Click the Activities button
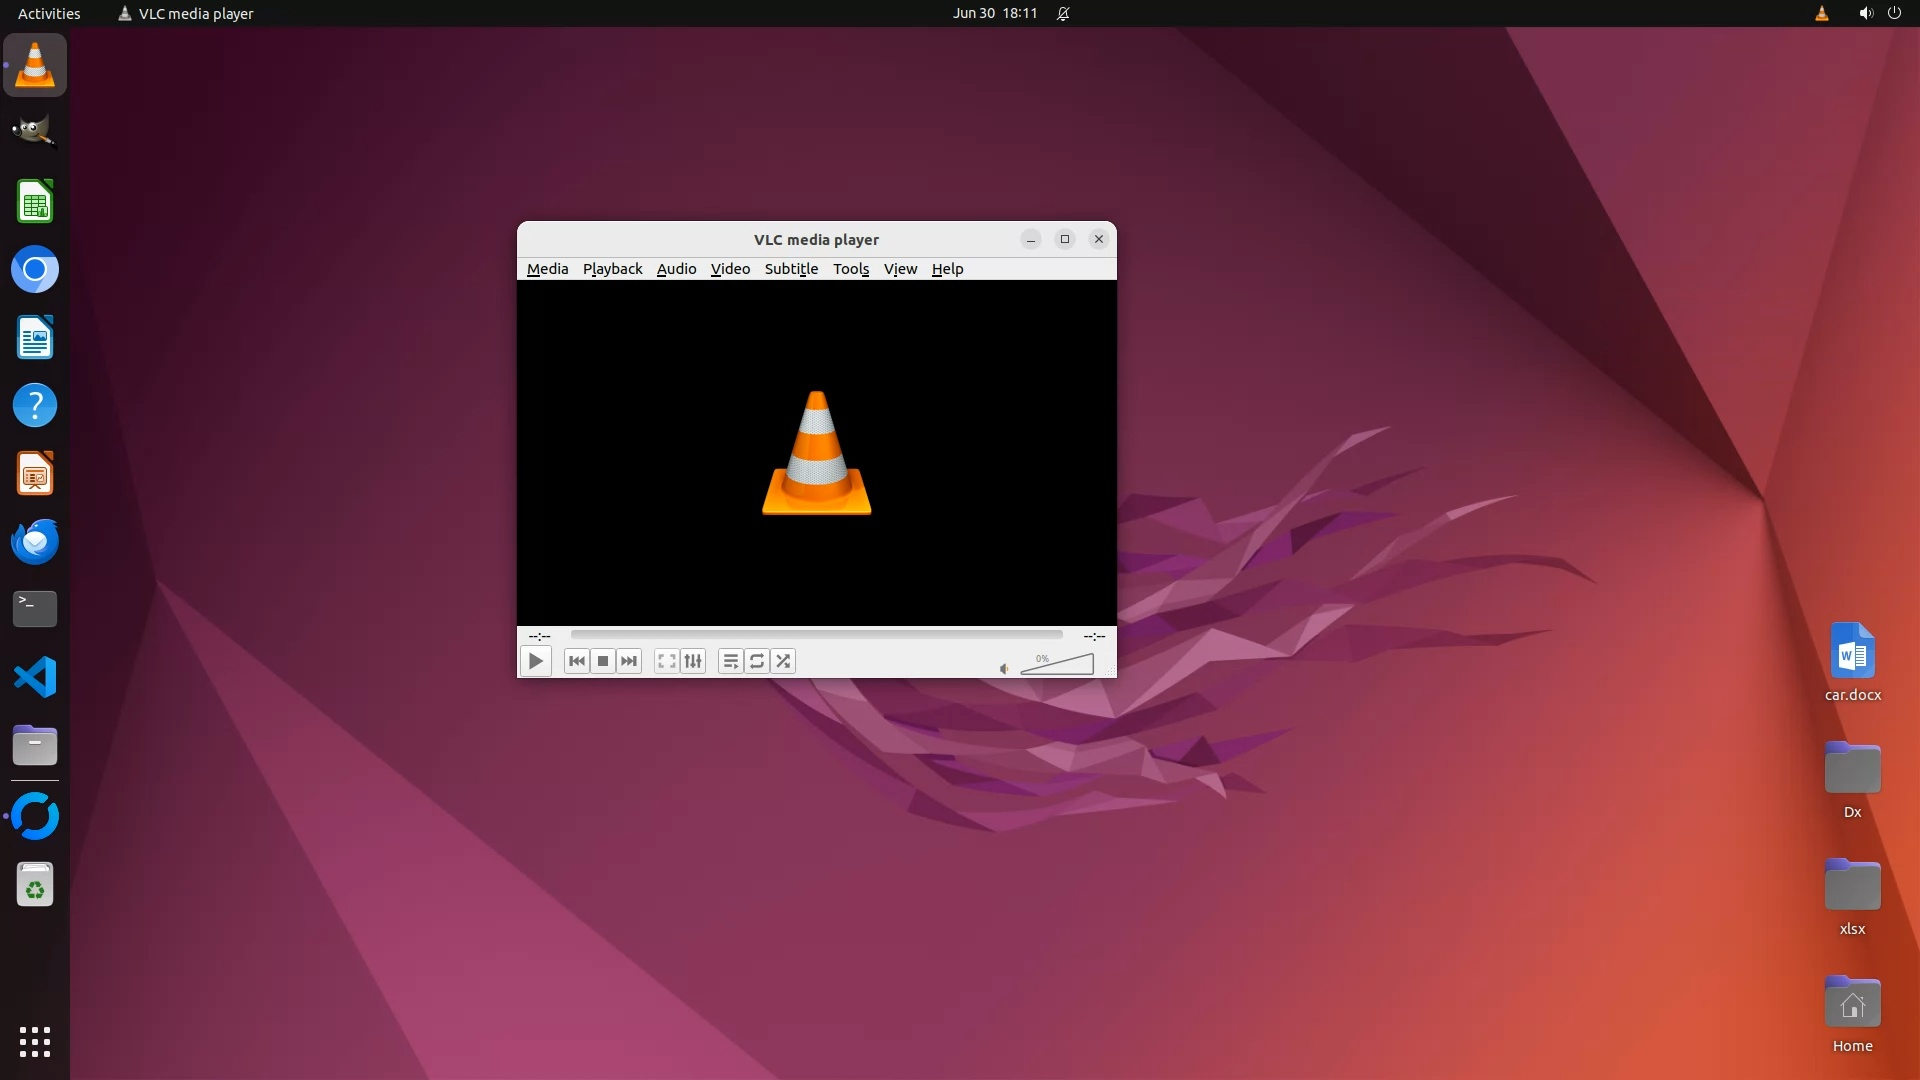1920x1080 pixels. [49, 13]
